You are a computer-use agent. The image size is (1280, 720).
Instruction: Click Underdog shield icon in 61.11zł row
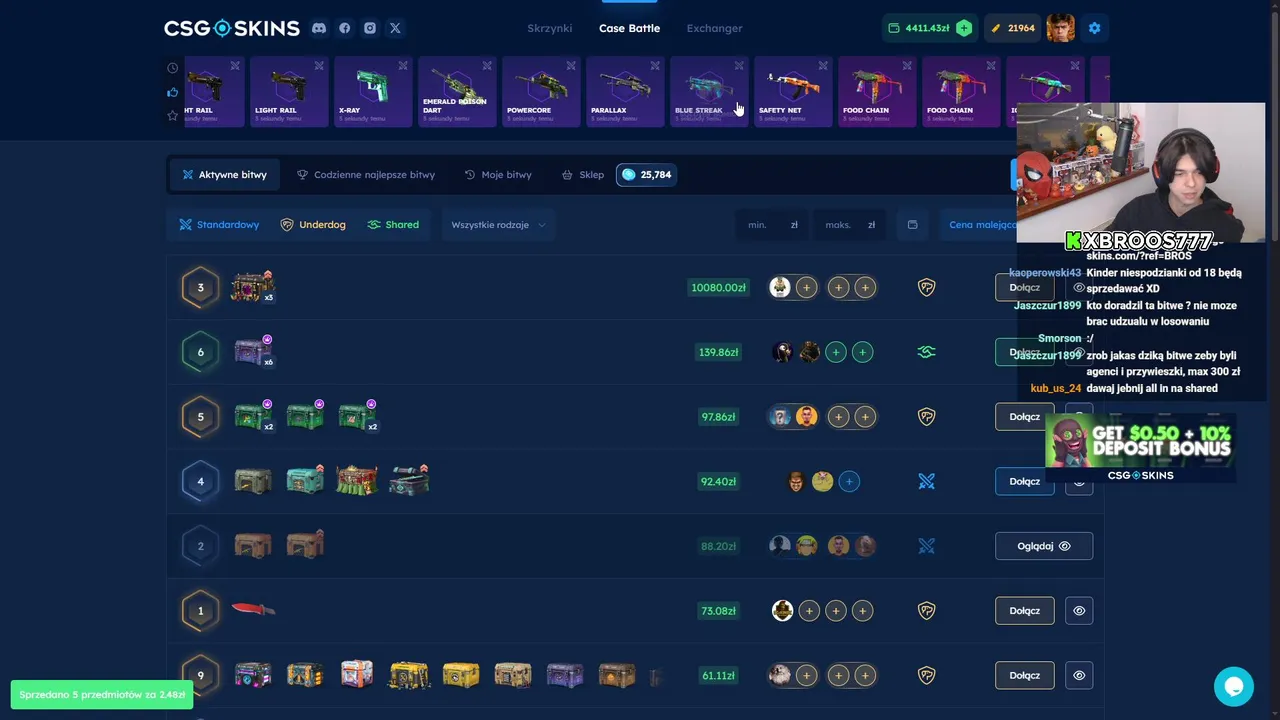926,676
